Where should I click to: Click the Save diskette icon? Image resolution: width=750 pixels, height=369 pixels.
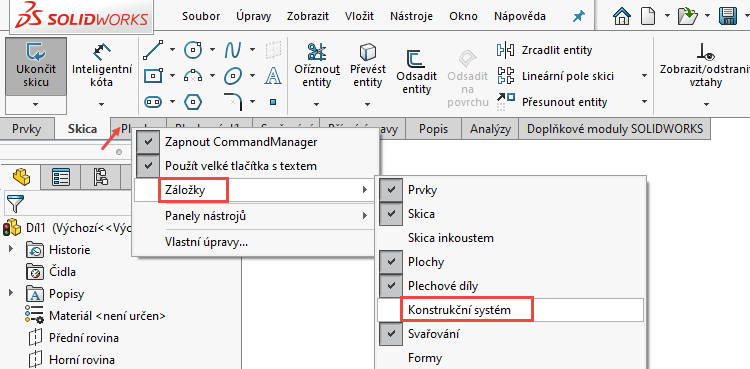pyautogui.click(x=728, y=17)
